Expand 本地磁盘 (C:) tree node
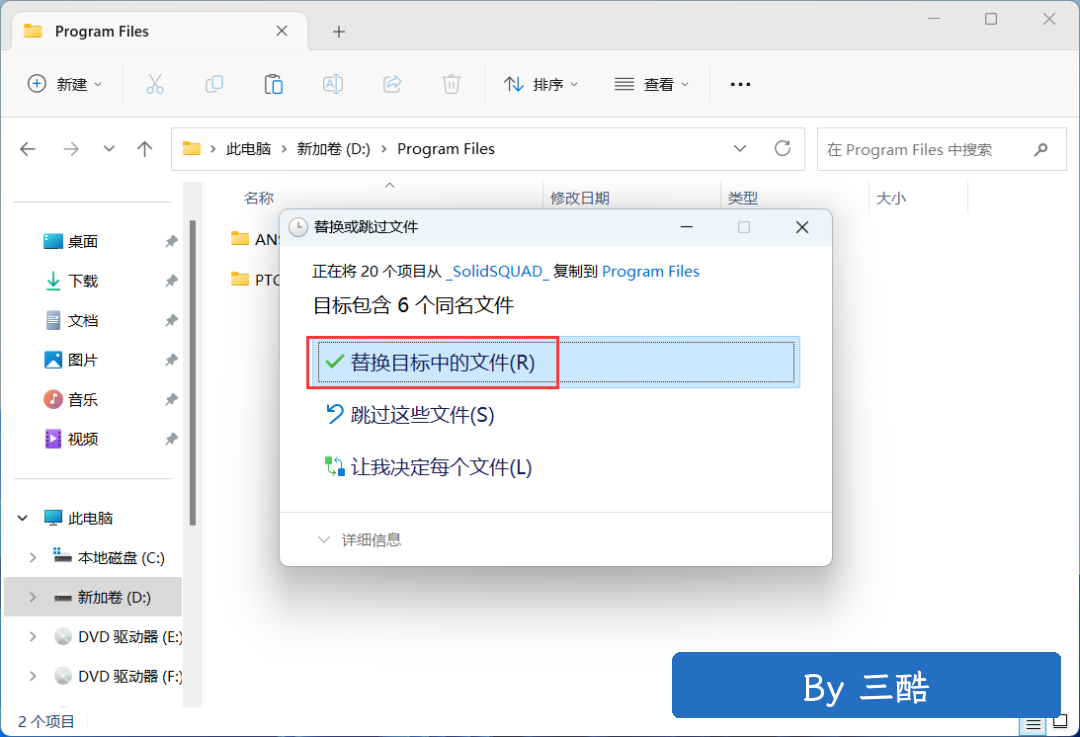Viewport: 1080px width, 737px height. click(32, 557)
